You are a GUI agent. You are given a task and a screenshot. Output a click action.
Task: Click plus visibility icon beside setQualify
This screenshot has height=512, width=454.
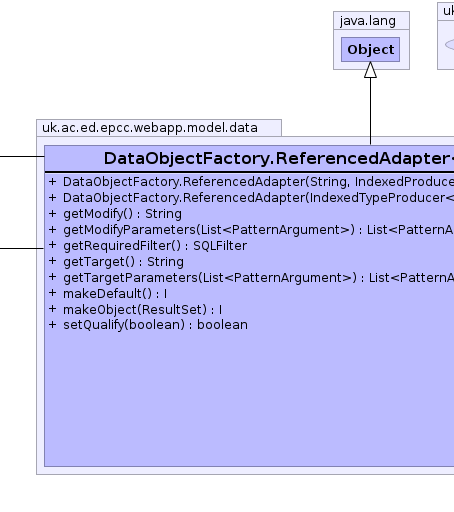point(52,324)
